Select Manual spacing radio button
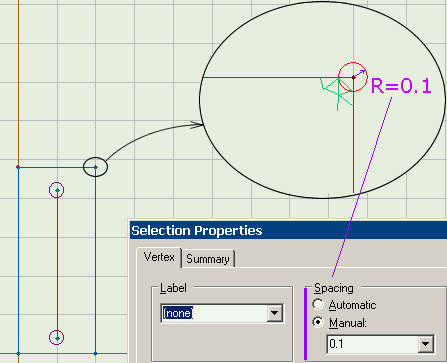 point(318,322)
